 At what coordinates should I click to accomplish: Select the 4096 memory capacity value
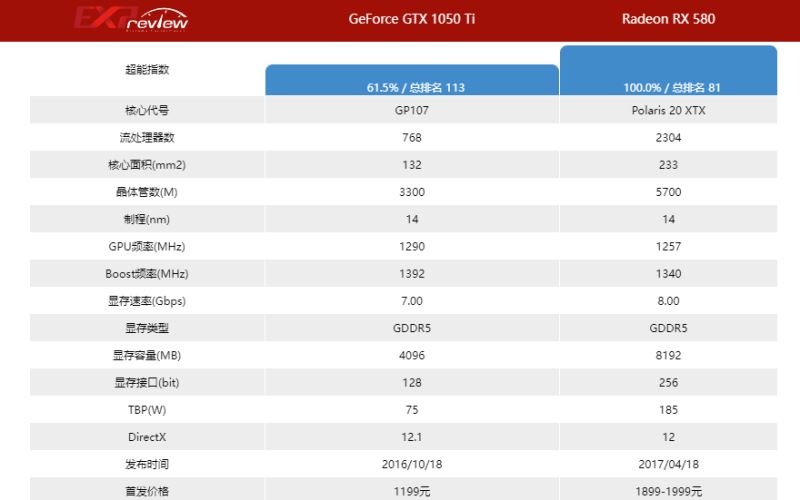(x=412, y=356)
